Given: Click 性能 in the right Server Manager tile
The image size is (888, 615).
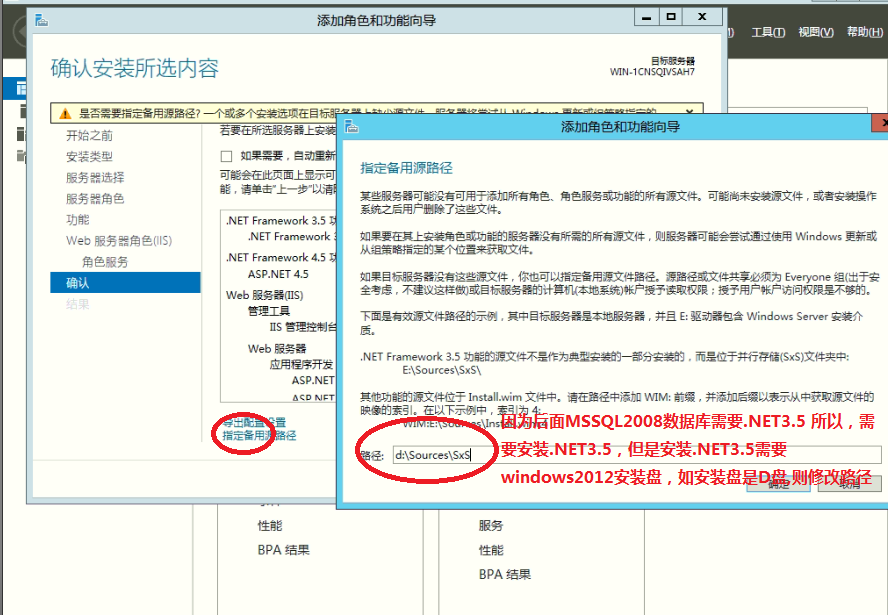Looking at the screenshot, I should click(x=491, y=550).
